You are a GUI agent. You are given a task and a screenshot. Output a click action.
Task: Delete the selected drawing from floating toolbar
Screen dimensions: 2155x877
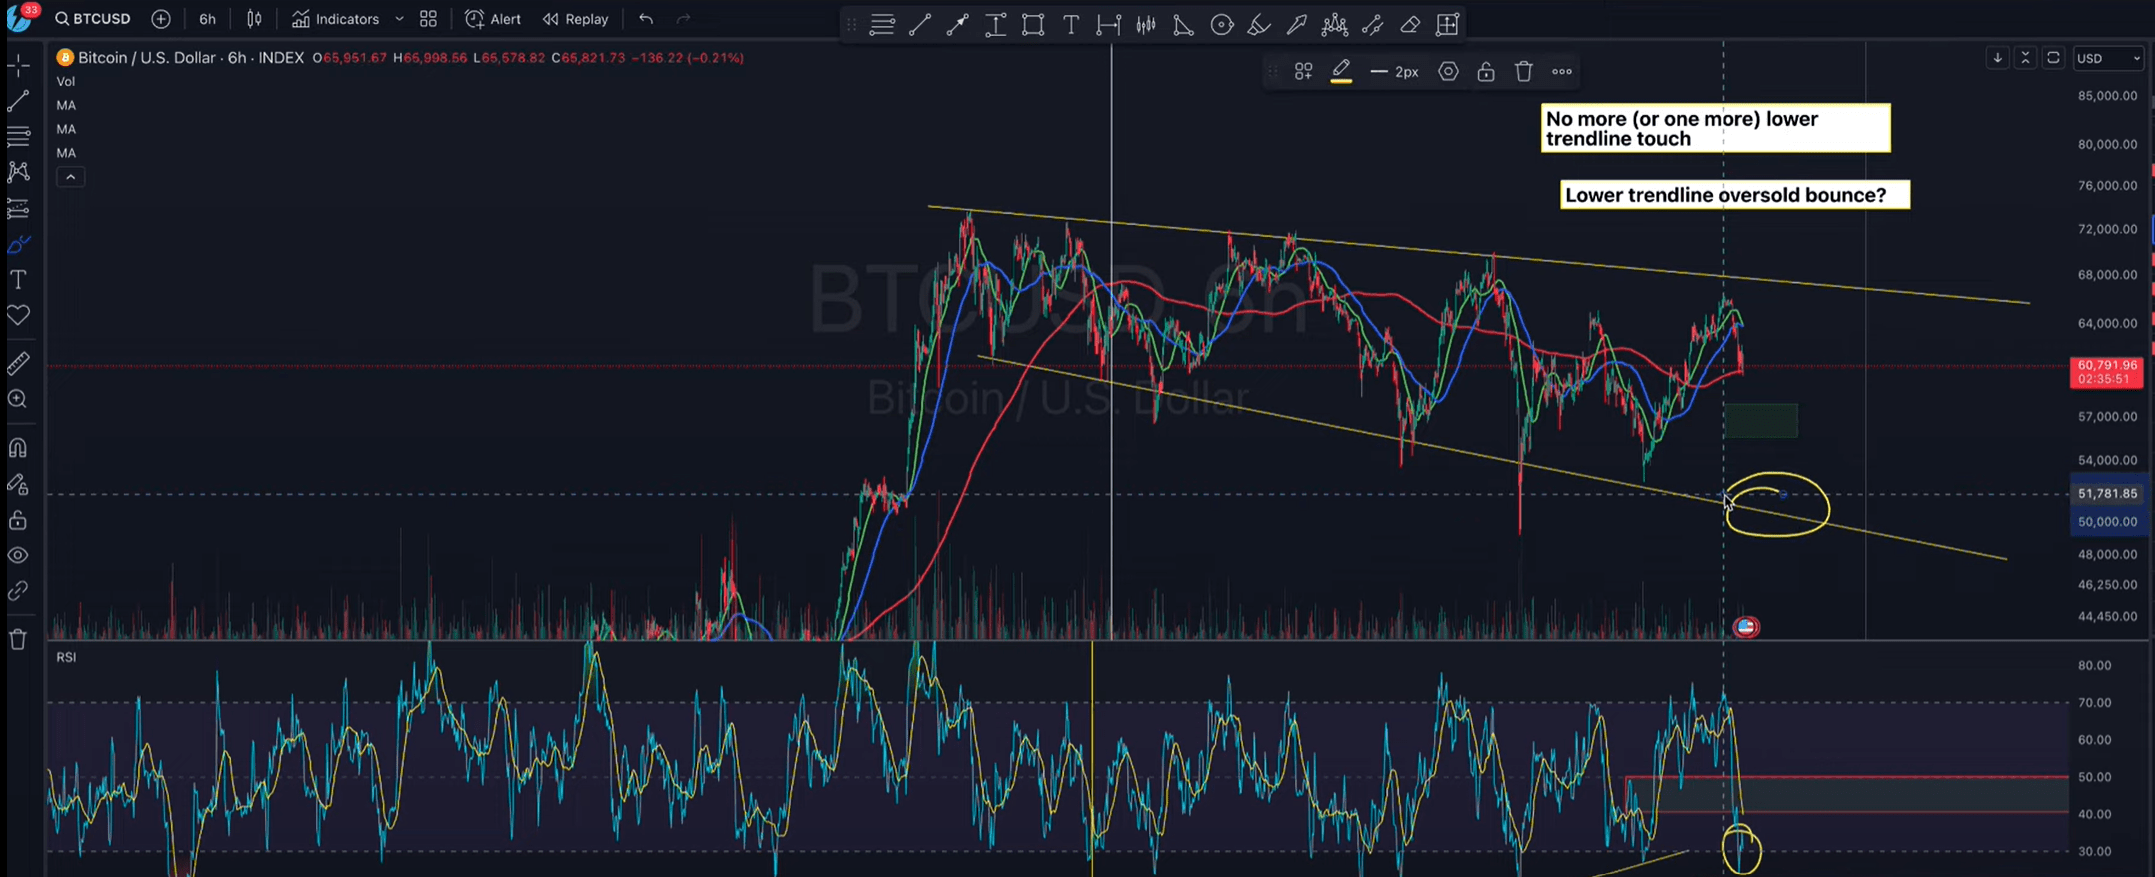point(1523,72)
